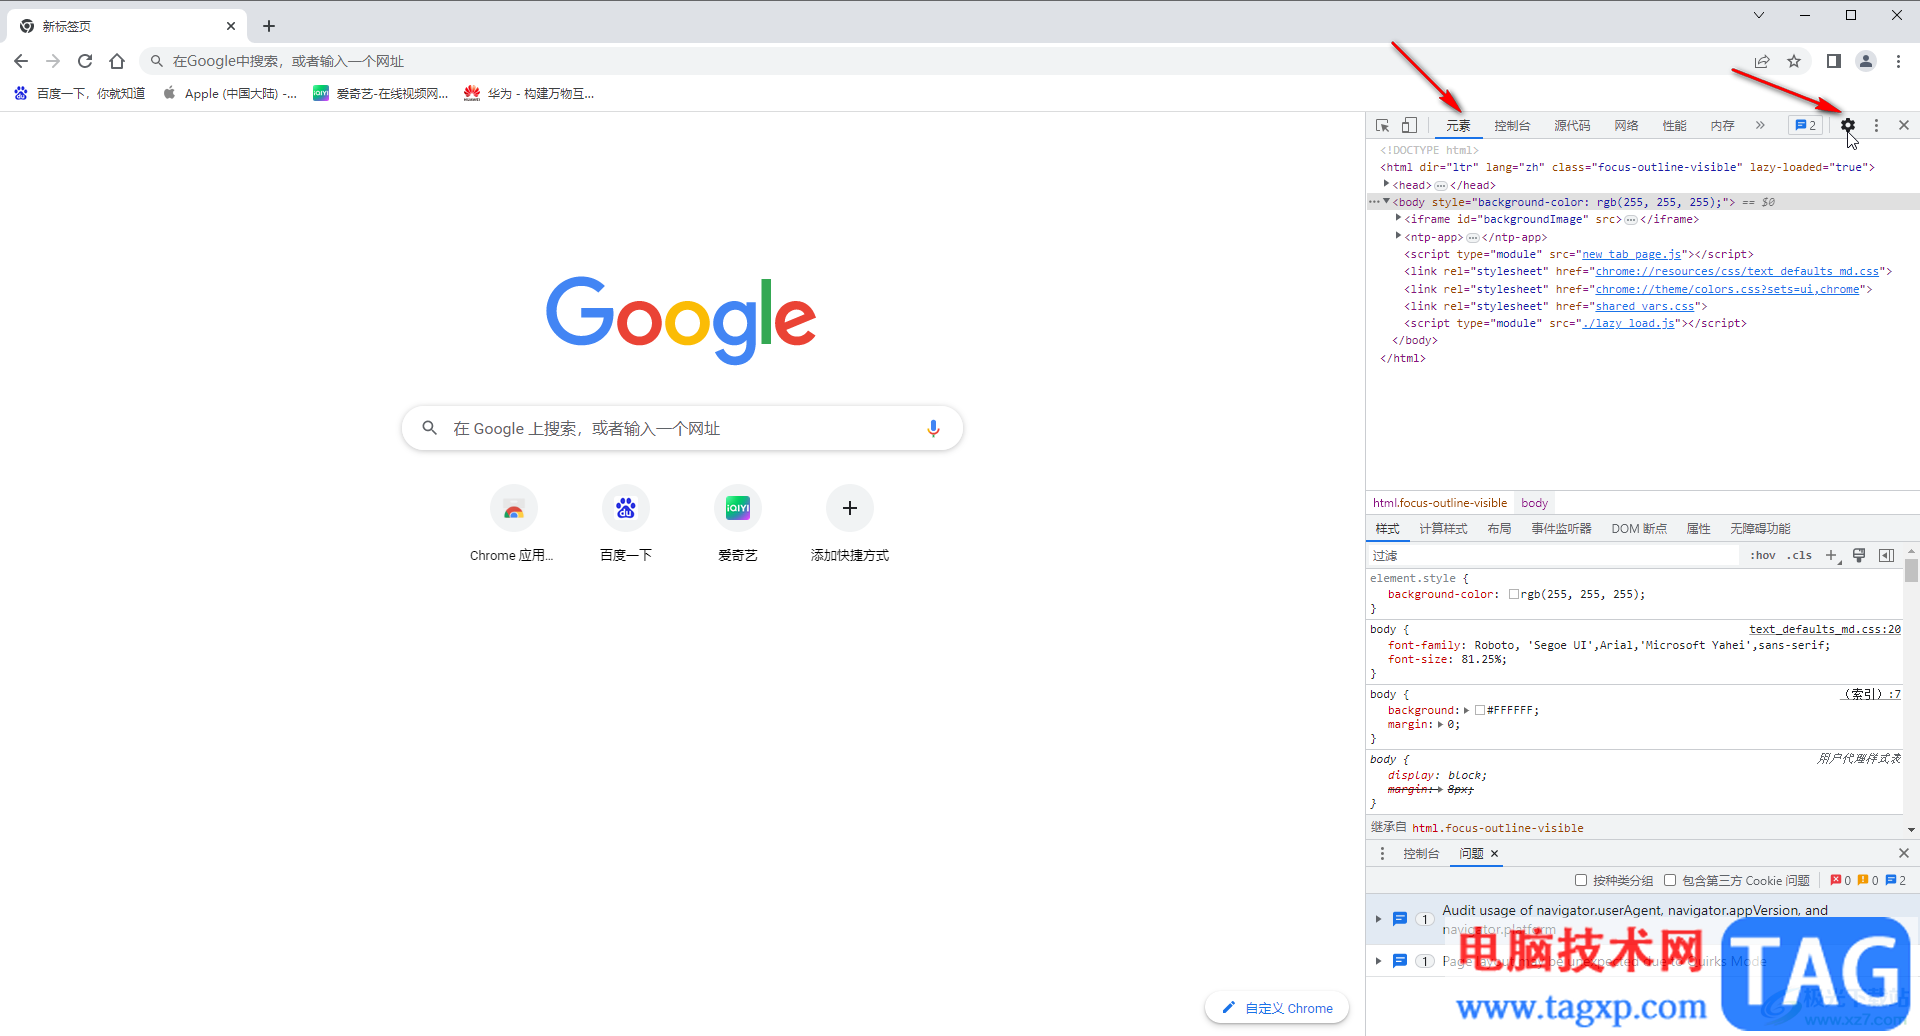Screen dimensions: 1920x1036
Task: Expand the margin: 0 shorthand property
Action: coord(1441,725)
